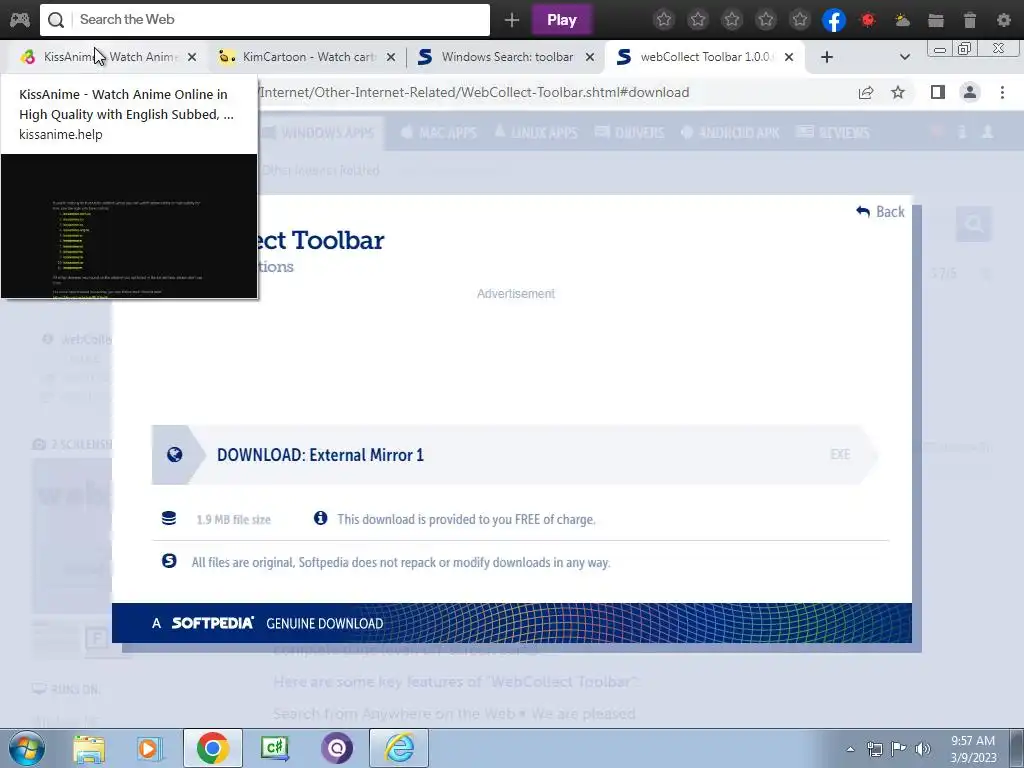
Task: Launch Internet Explorer from taskbar
Action: [399, 748]
